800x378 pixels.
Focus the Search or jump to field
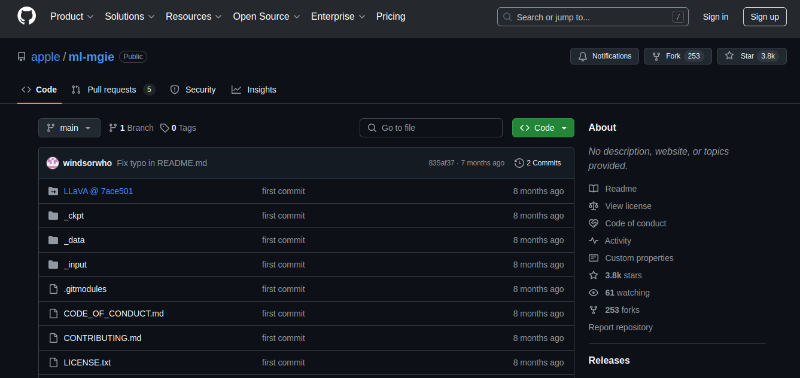pos(593,17)
